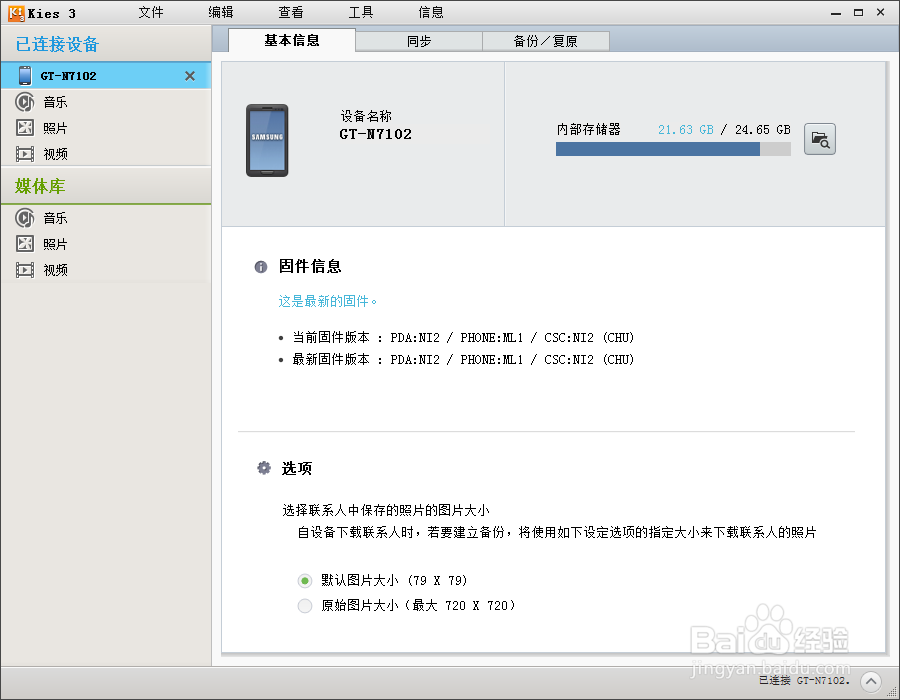Switch to the 同步 tab
This screenshot has width=900, height=700.
click(x=419, y=41)
